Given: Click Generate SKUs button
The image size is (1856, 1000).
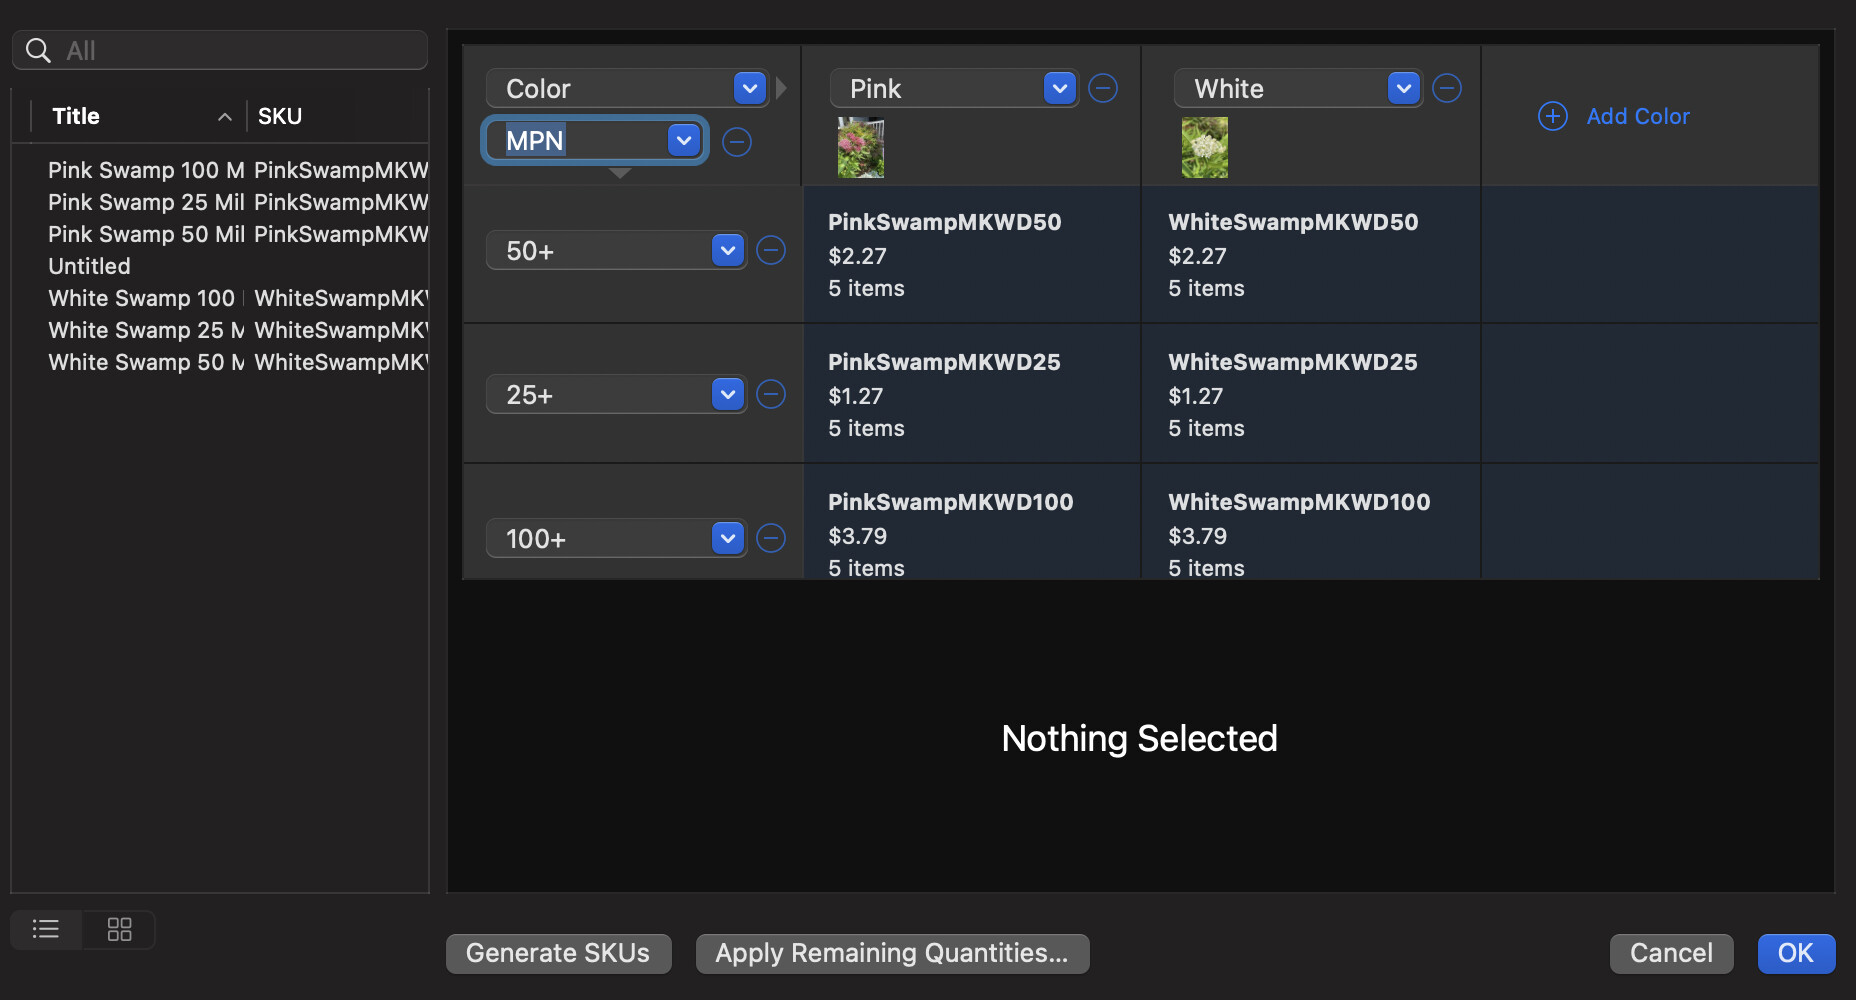Looking at the screenshot, I should tap(558, 953).
